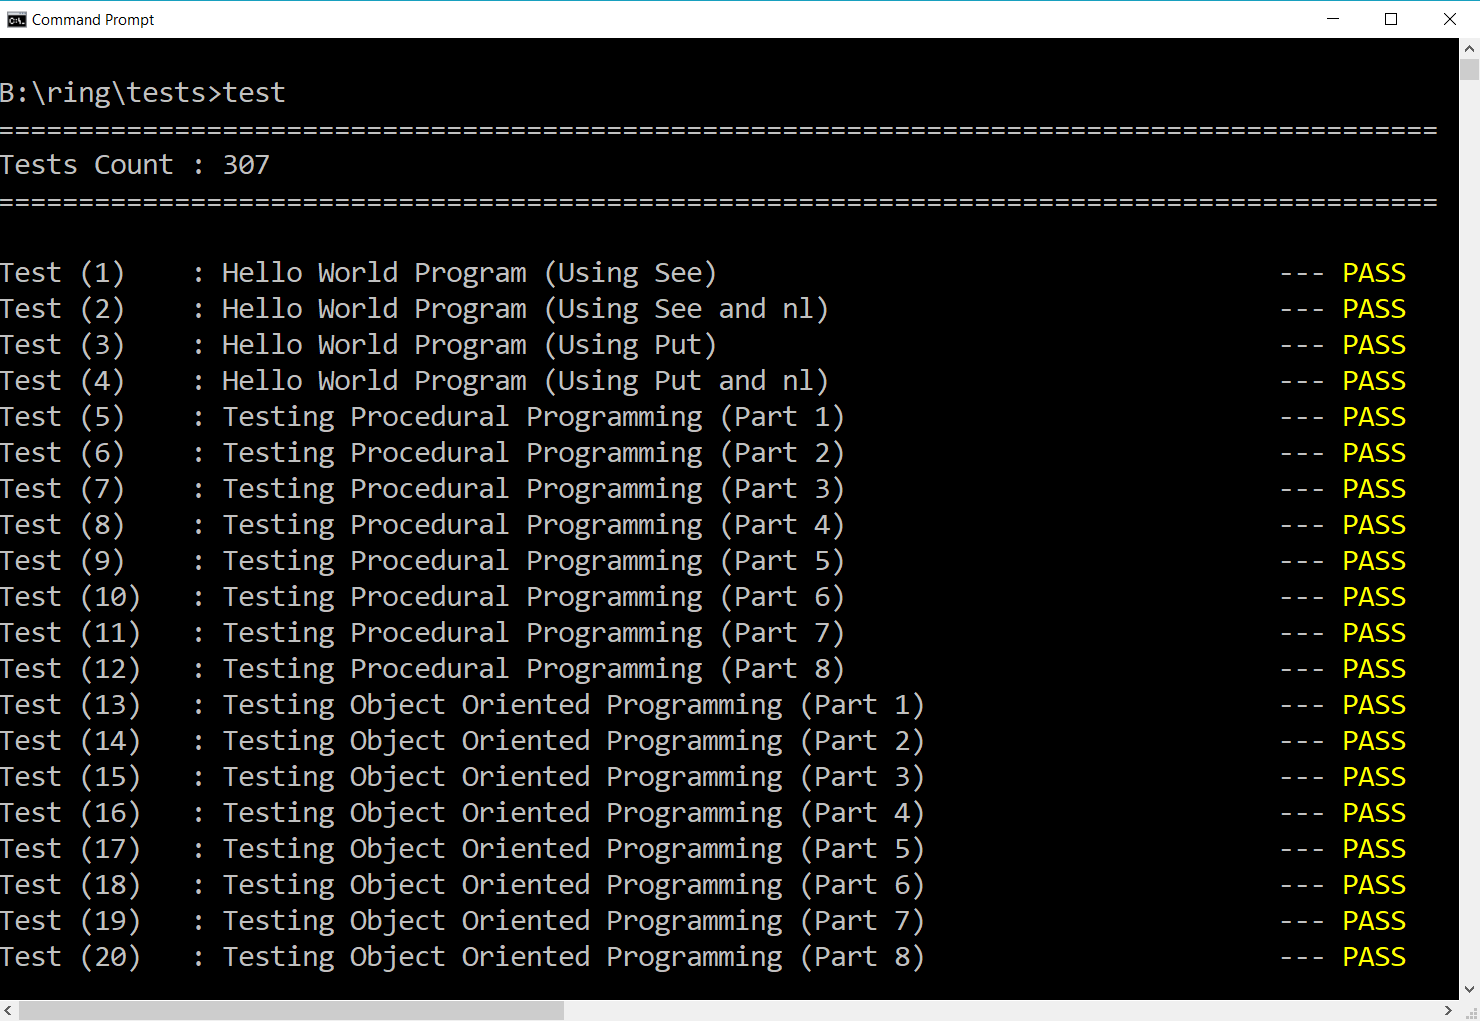Image resolution: width=1480 pixels, height=1021 pixels.
Task: Click the 'B:\ring\tests>test' command line
Action: [143, 93]
